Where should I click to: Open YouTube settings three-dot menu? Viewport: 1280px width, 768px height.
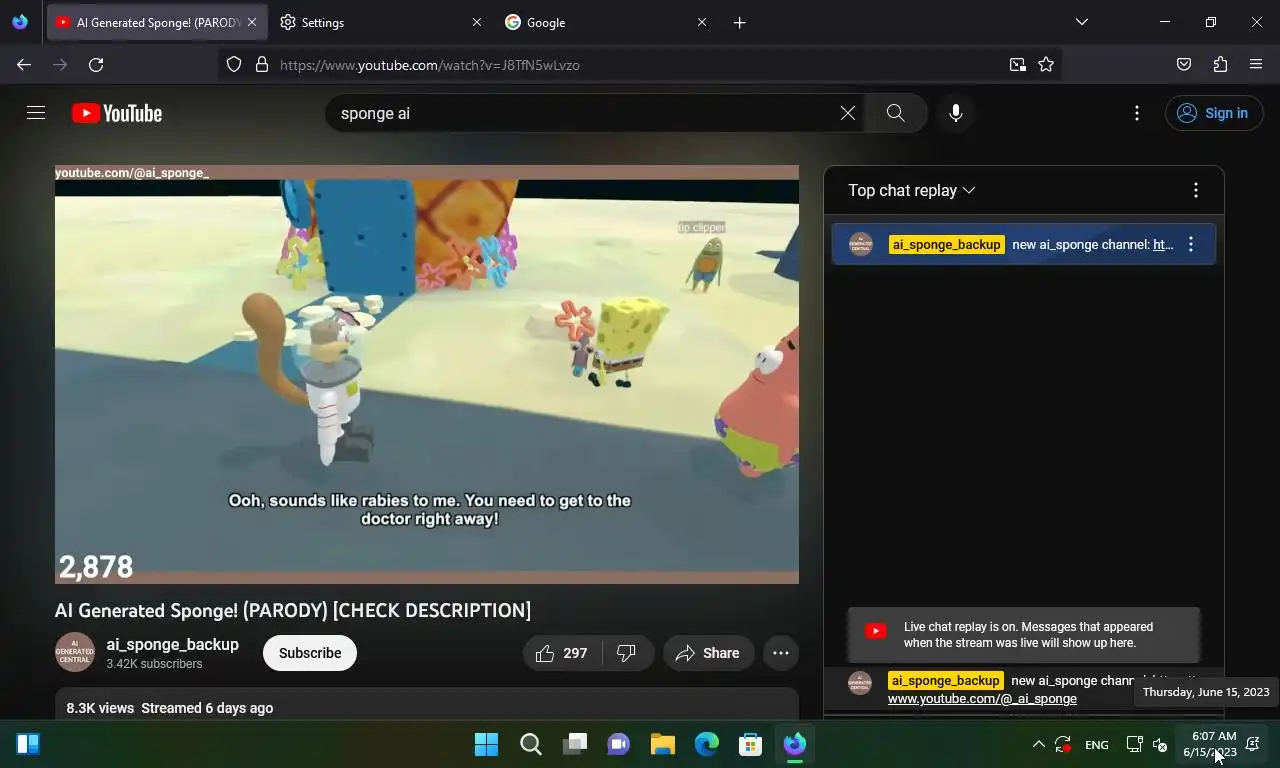tap(1137, 113)
